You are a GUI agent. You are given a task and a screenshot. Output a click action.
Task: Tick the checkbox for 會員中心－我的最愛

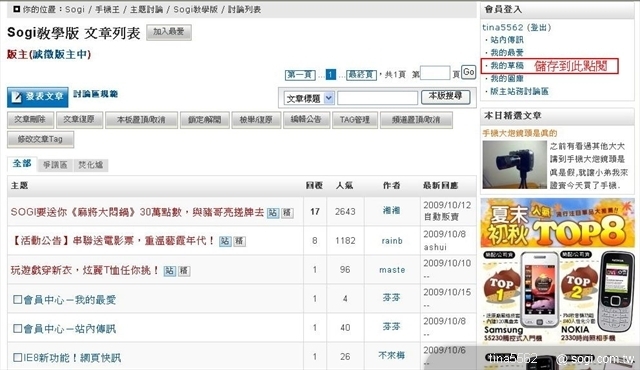18,300
